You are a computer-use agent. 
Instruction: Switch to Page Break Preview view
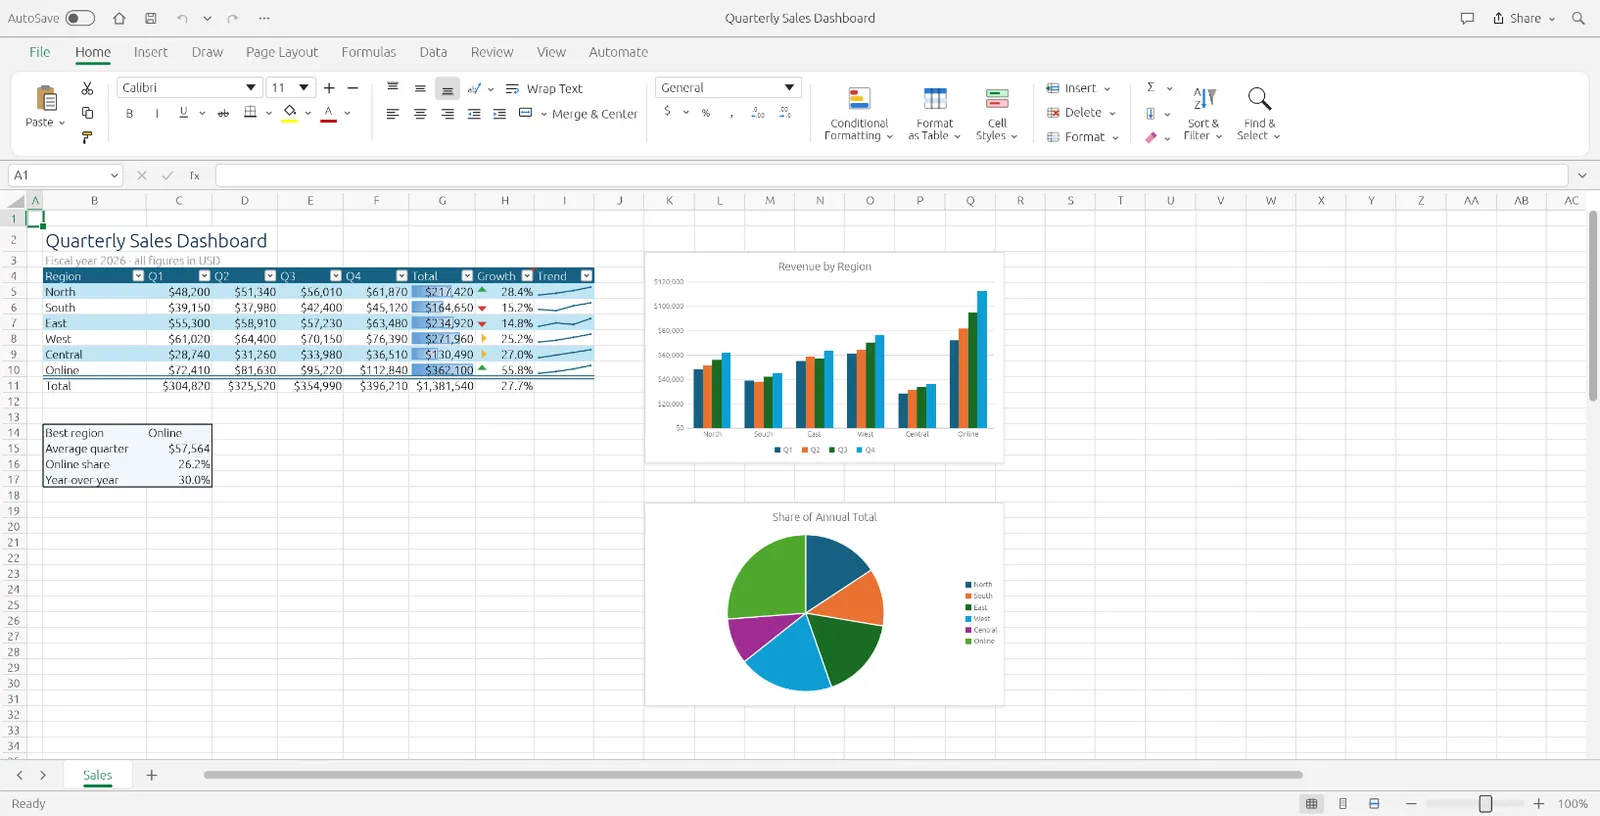(1374, 804)
